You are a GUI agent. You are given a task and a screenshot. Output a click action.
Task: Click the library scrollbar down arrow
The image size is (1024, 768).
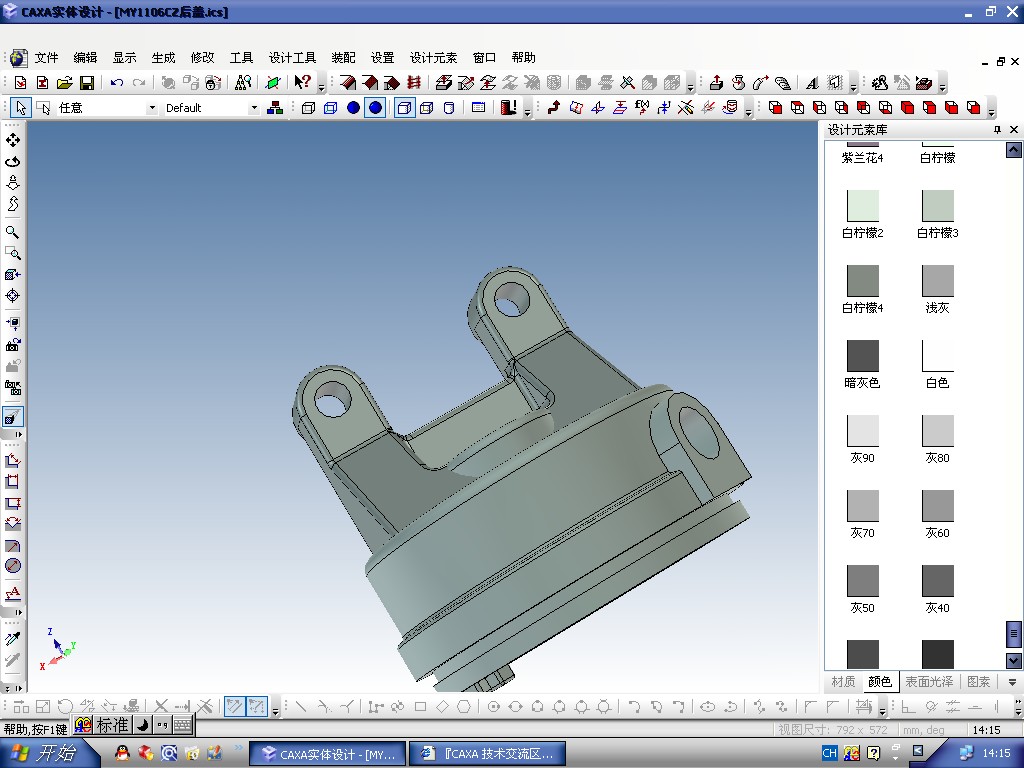coord(1014,660)
